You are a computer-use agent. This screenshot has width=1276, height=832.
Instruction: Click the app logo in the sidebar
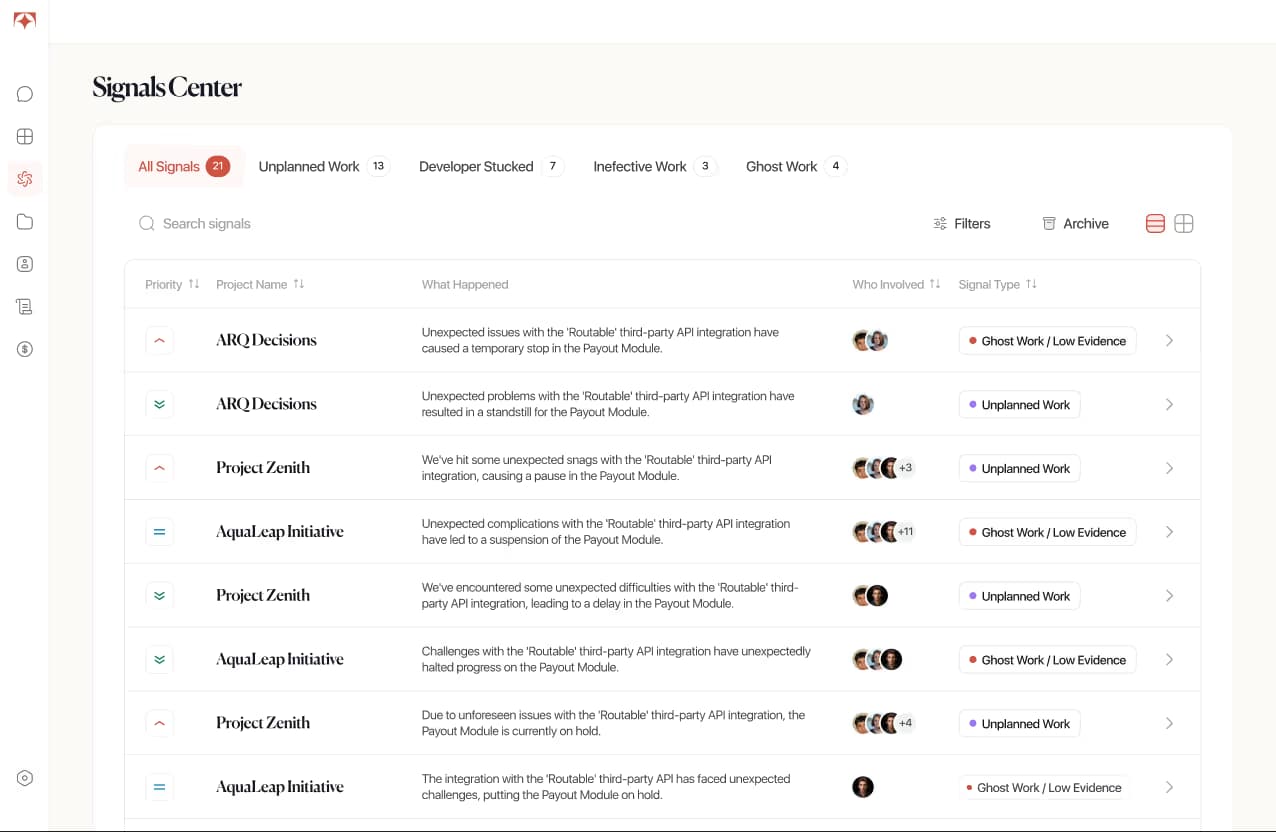(x=25, y=21)
